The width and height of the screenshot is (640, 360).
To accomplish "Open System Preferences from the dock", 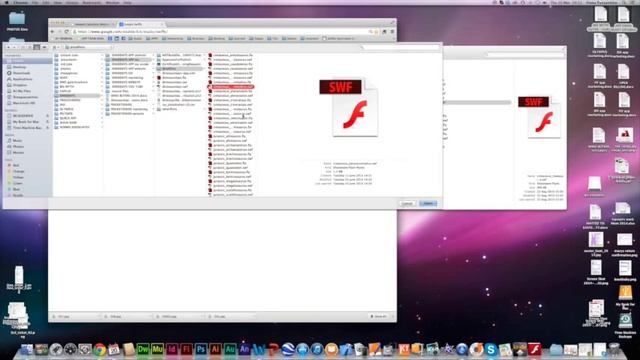I will tap(85, 350).
